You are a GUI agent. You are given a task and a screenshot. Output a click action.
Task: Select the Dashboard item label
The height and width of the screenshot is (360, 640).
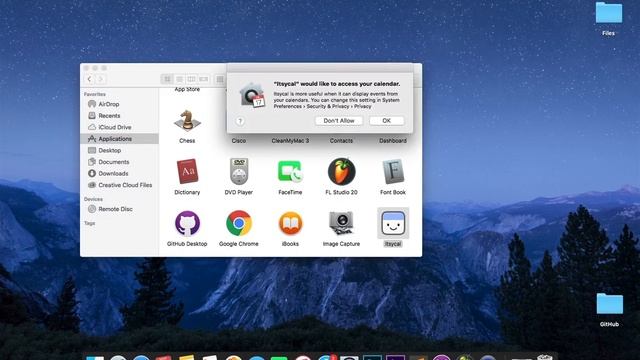pyautogui.click(x=393, y=141)
